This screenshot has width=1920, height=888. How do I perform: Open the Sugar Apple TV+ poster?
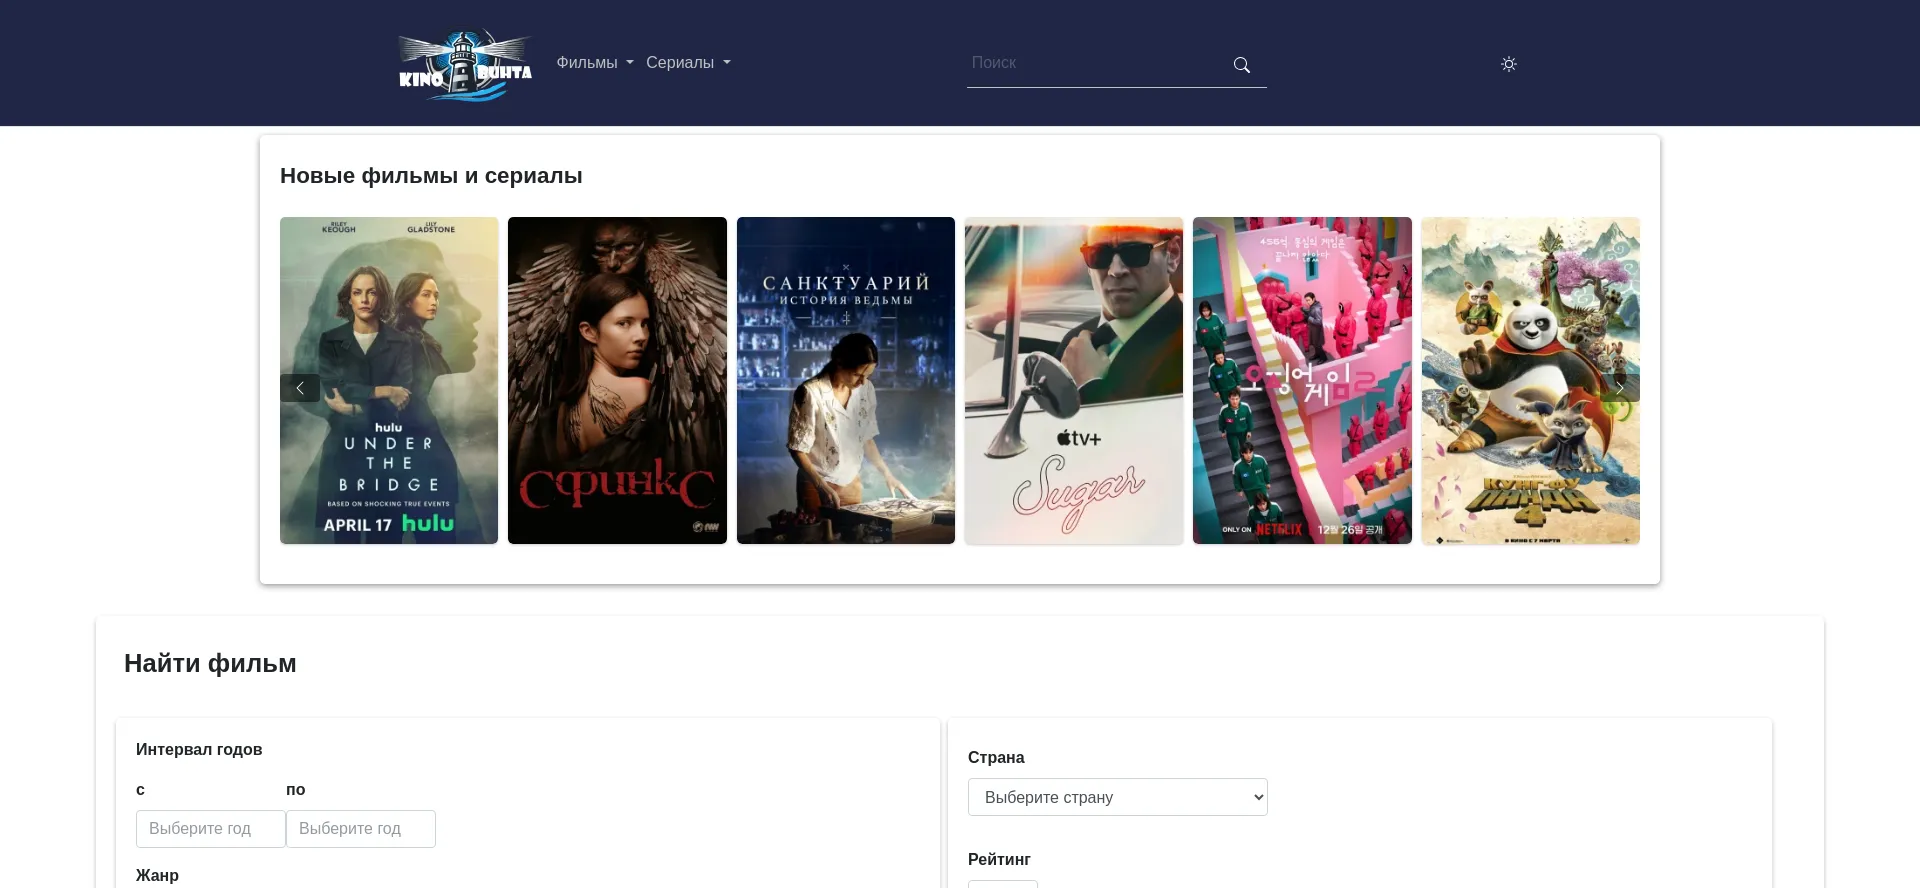[1074, 380]
